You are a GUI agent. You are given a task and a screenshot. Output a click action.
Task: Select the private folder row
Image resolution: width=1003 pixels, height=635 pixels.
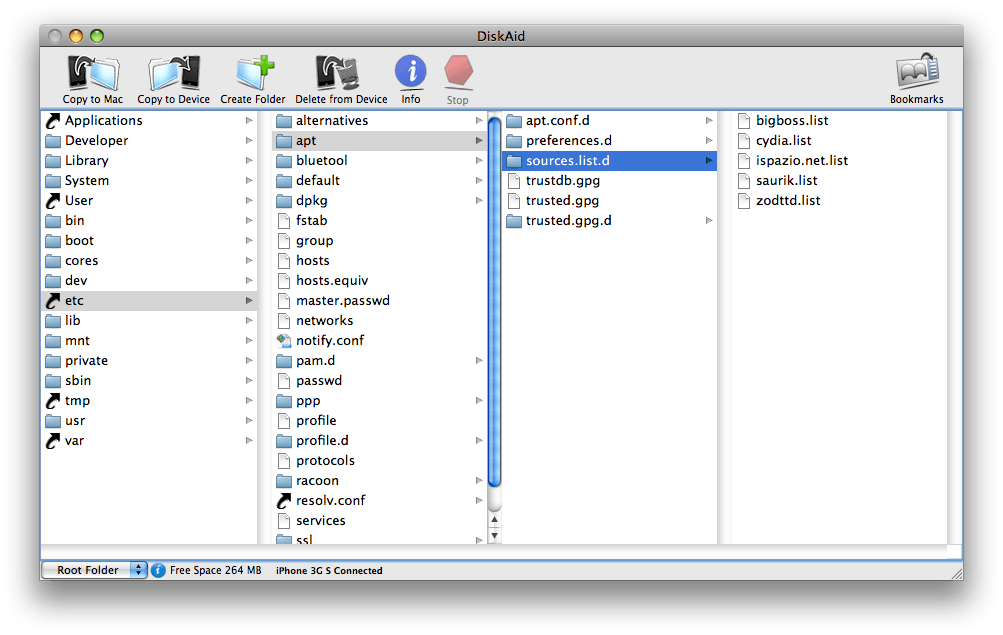[x=150, y=361]
